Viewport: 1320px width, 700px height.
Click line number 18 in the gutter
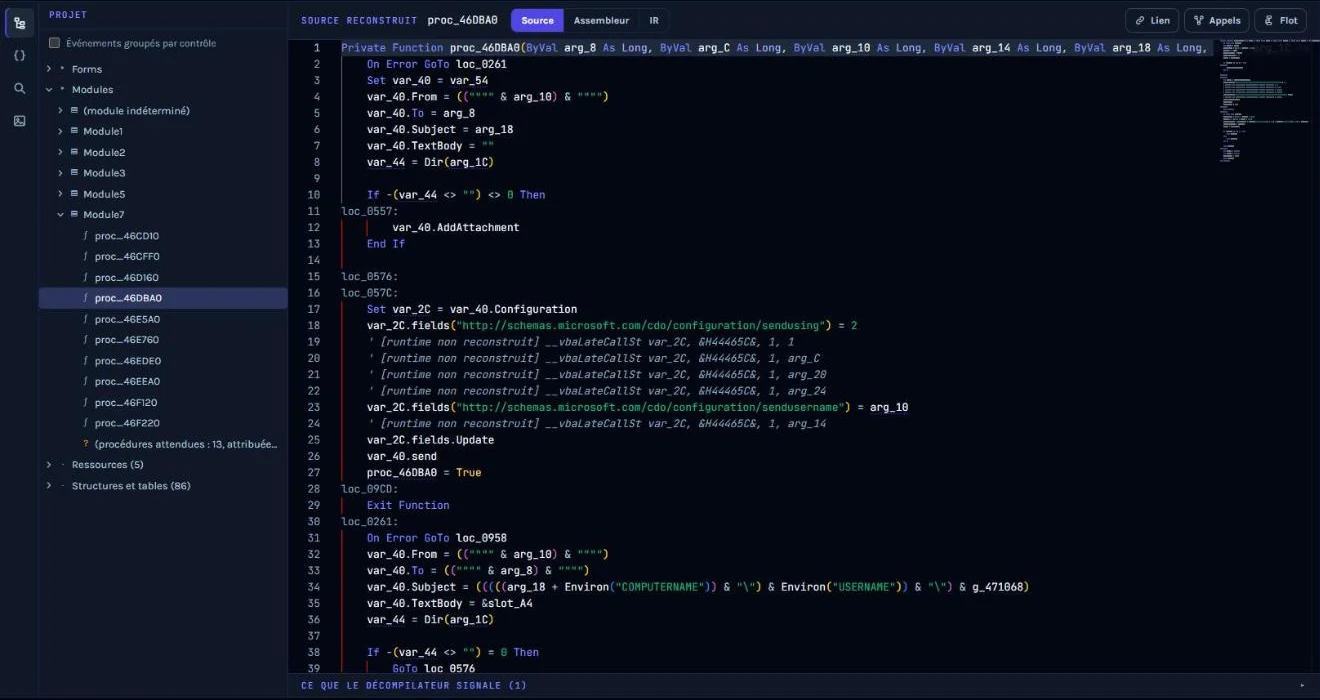click(314, 325)
